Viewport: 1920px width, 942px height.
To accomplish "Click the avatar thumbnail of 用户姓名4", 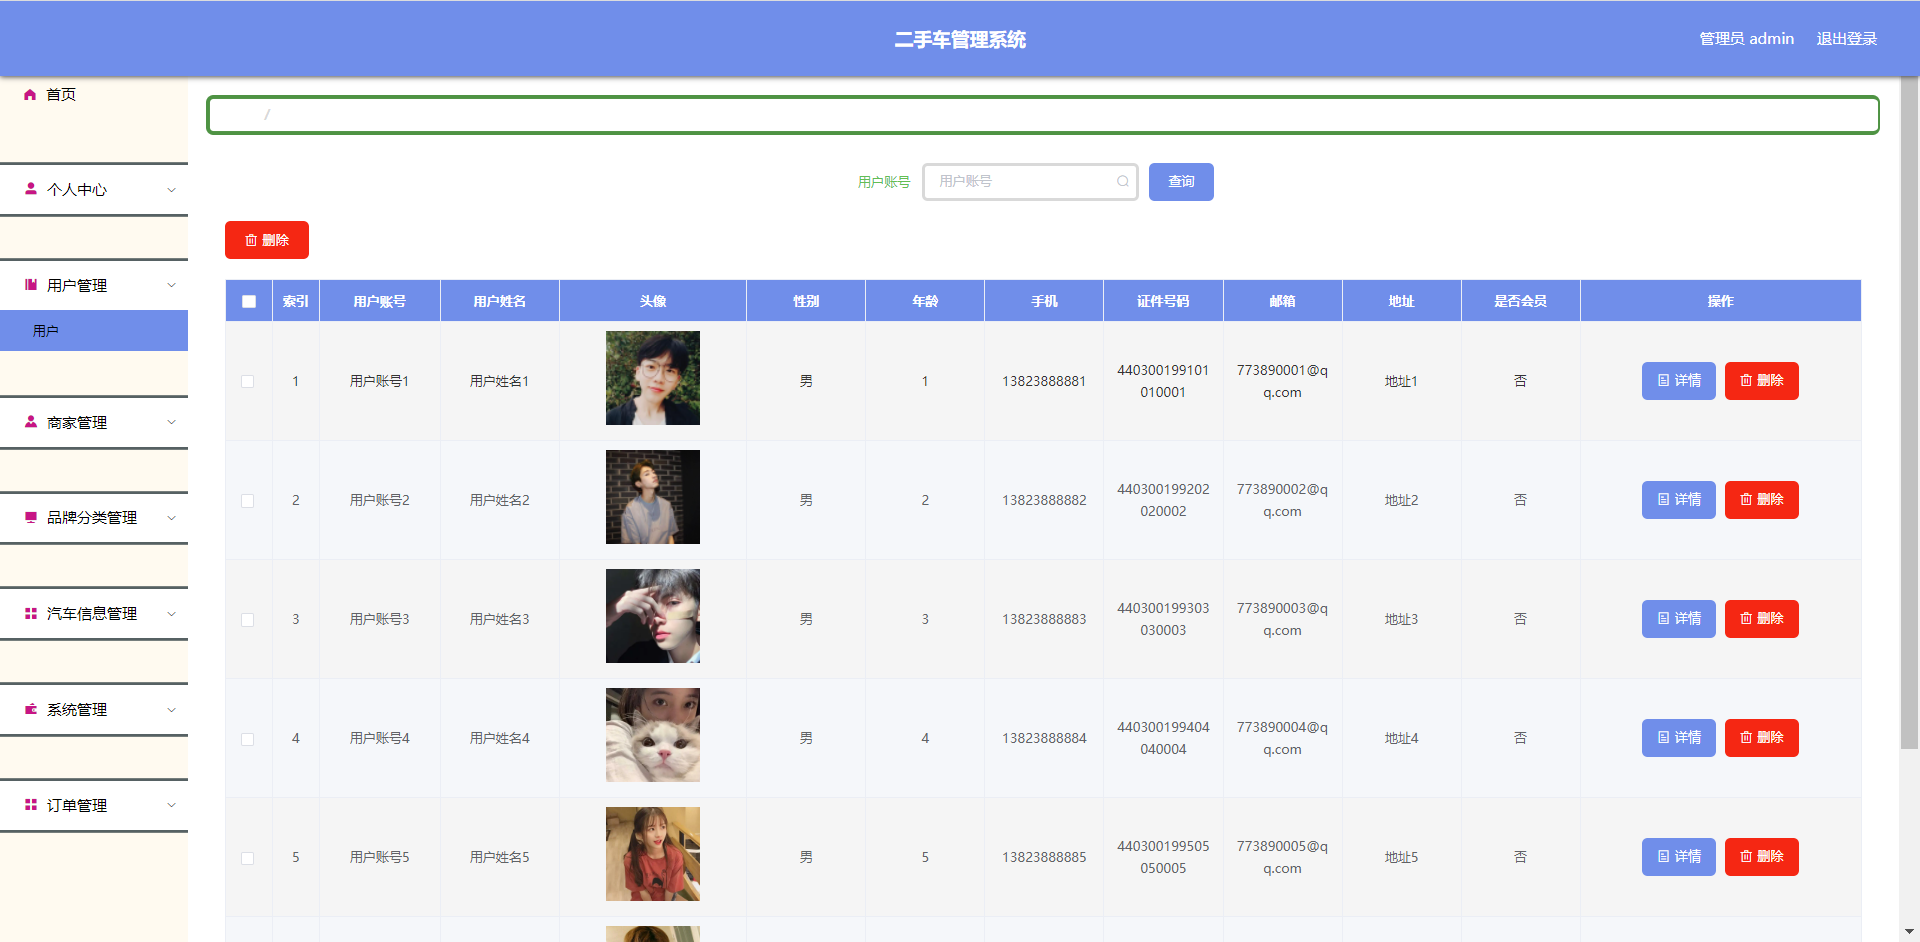I will (653, 735).
